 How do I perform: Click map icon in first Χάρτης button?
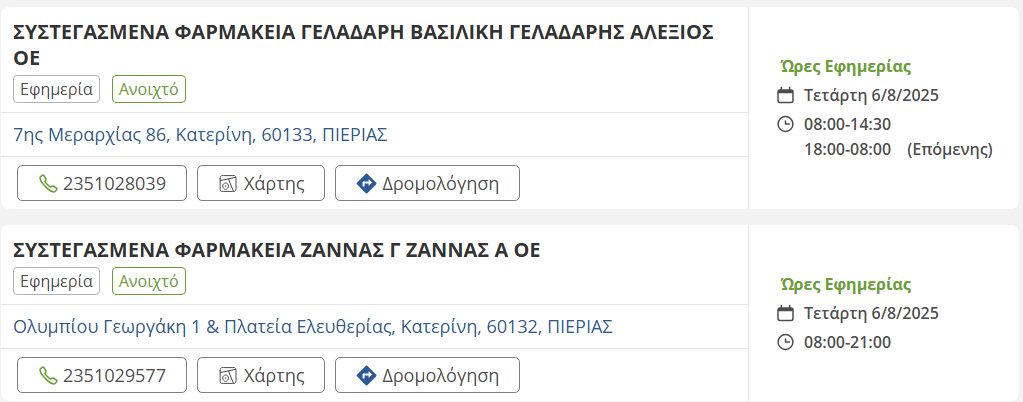(228, 184)
